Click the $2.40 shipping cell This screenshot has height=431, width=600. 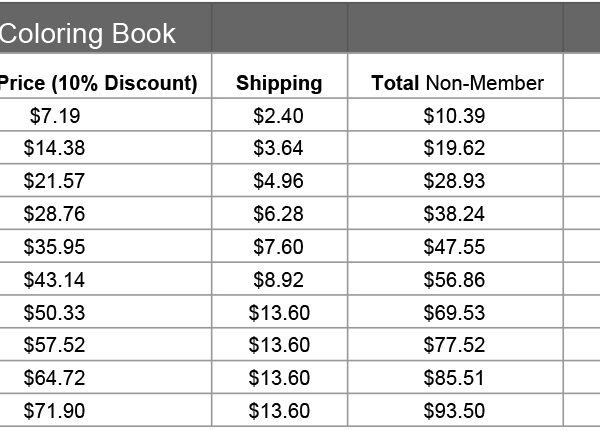[x=279, y=116]
